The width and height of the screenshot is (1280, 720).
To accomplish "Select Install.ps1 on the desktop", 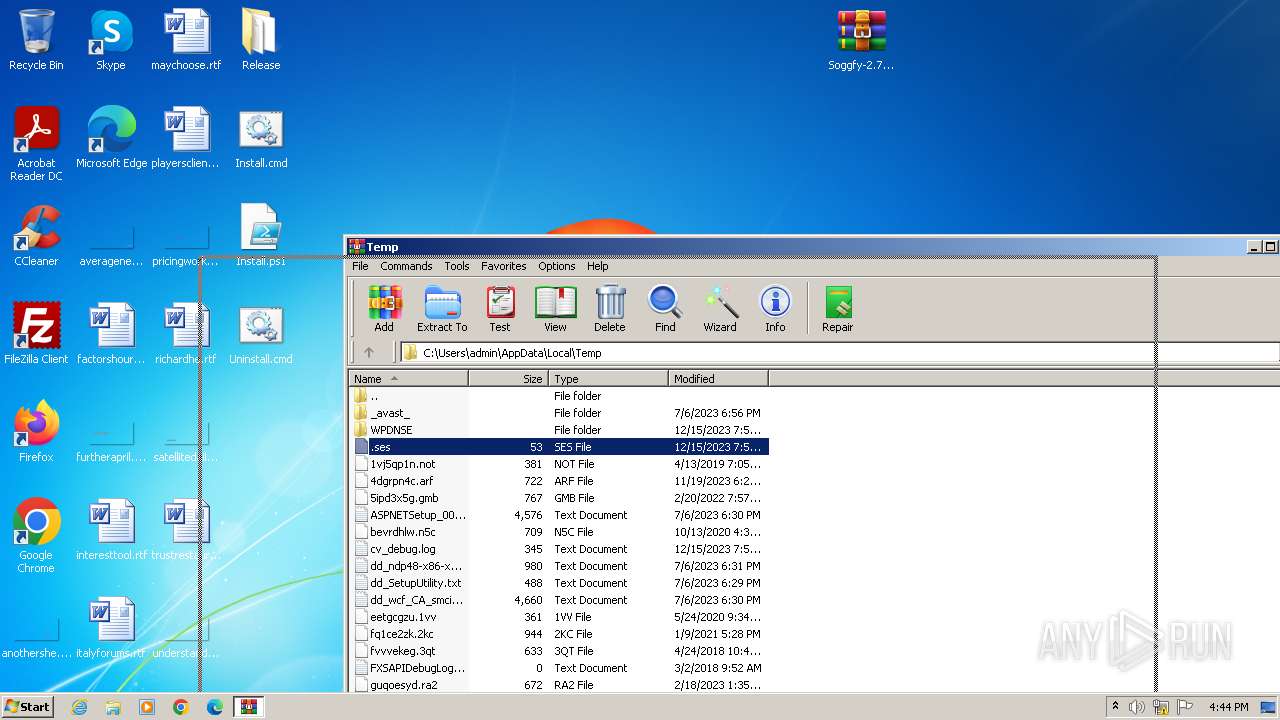I will [260, 236].
